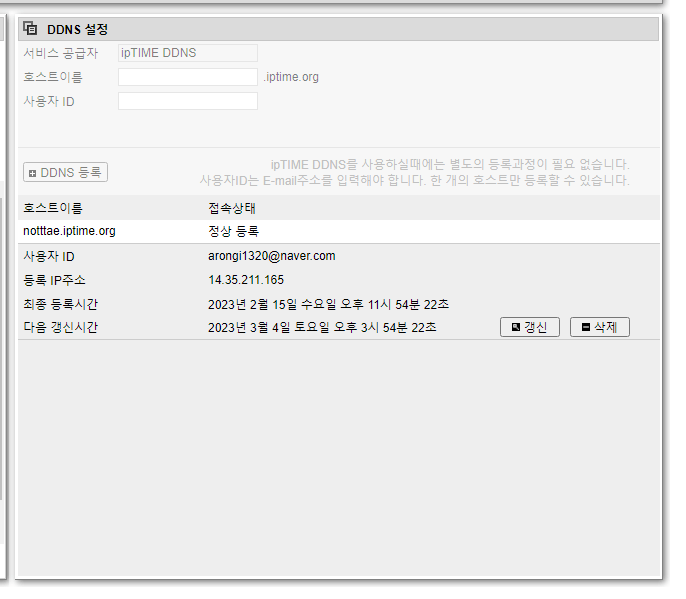Click the DDNS 설정 panel icon
This screenshot has height=599, width=686.
pos(30,28)
